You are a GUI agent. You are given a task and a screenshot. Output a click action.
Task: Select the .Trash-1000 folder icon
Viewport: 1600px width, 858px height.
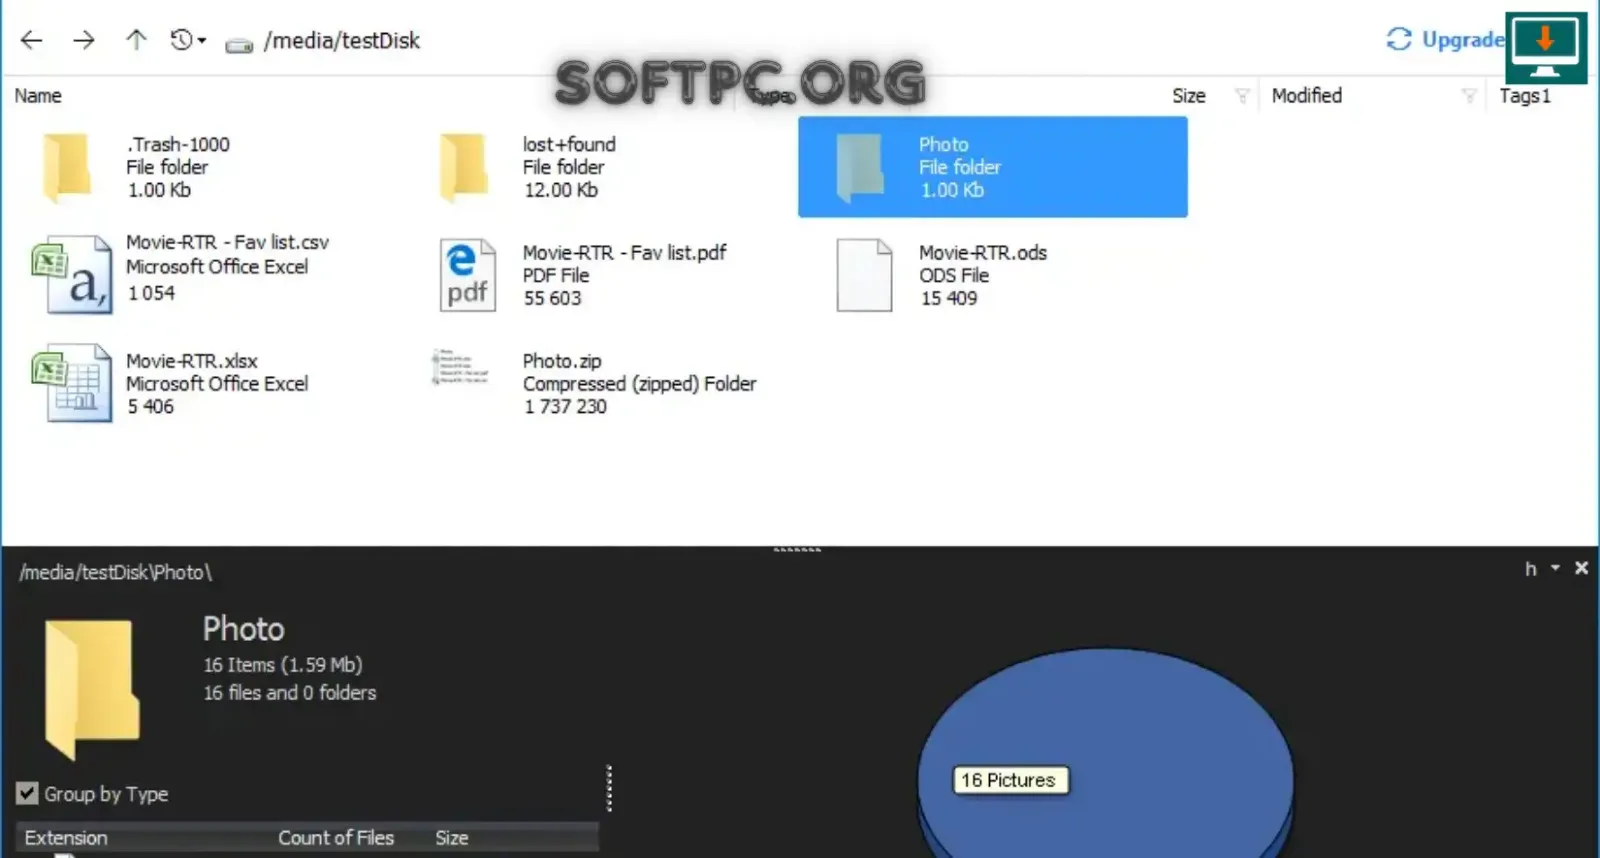point(67,167)
